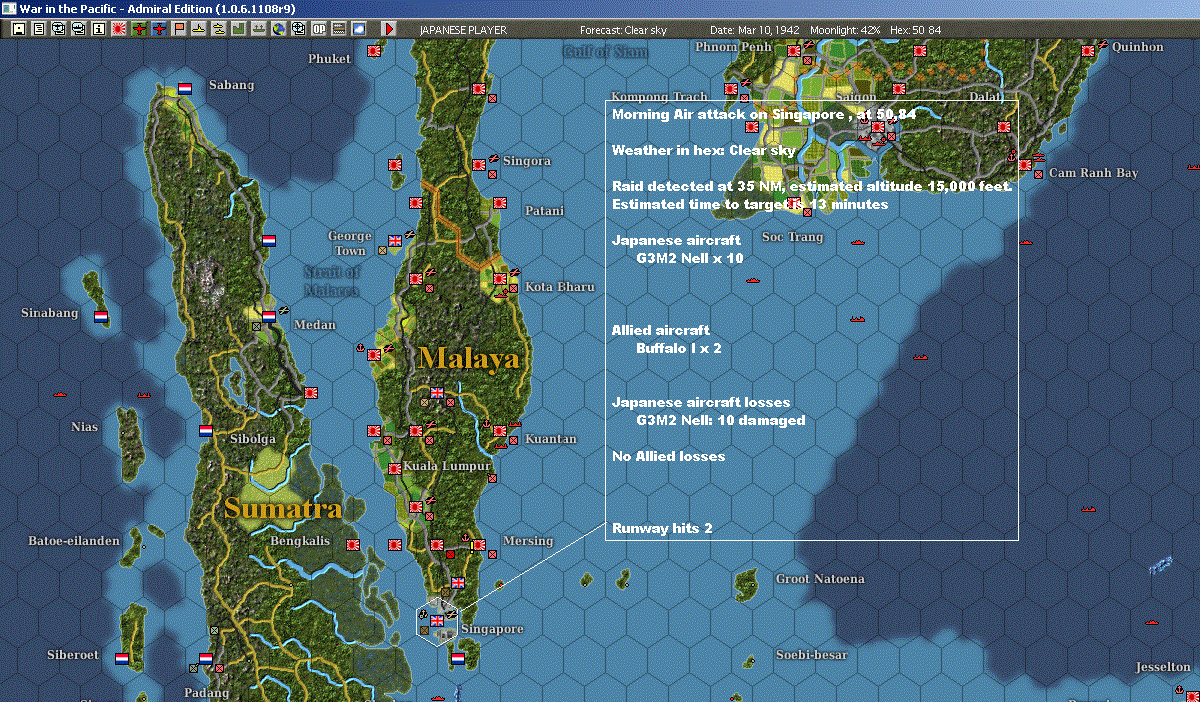
Task: Click the Soebi-besar island label
Action: click(x=811, y=655)
